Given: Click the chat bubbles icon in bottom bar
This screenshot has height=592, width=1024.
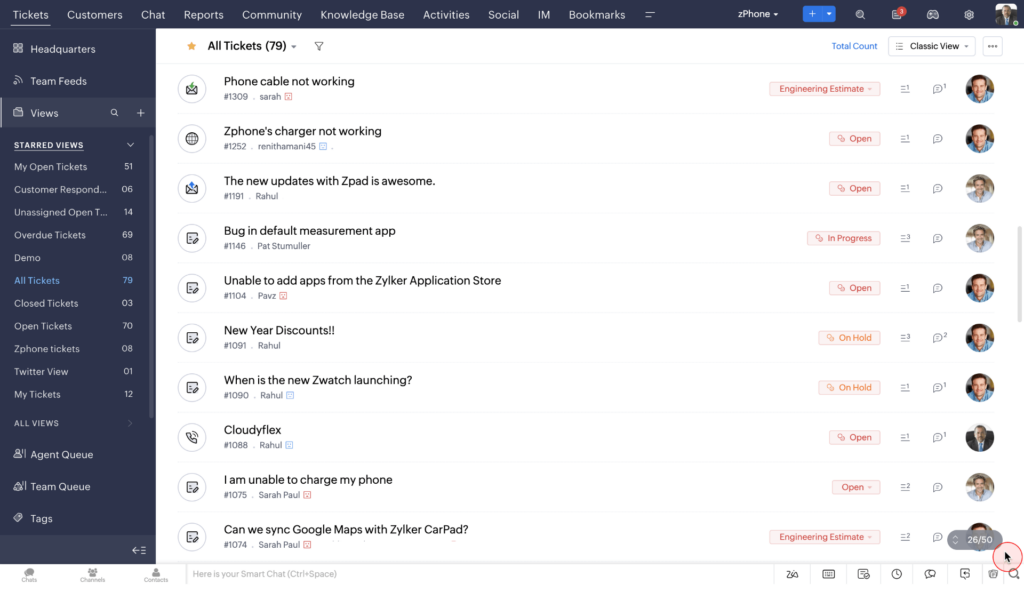Looking at the screenshot, I should [930, 574].
